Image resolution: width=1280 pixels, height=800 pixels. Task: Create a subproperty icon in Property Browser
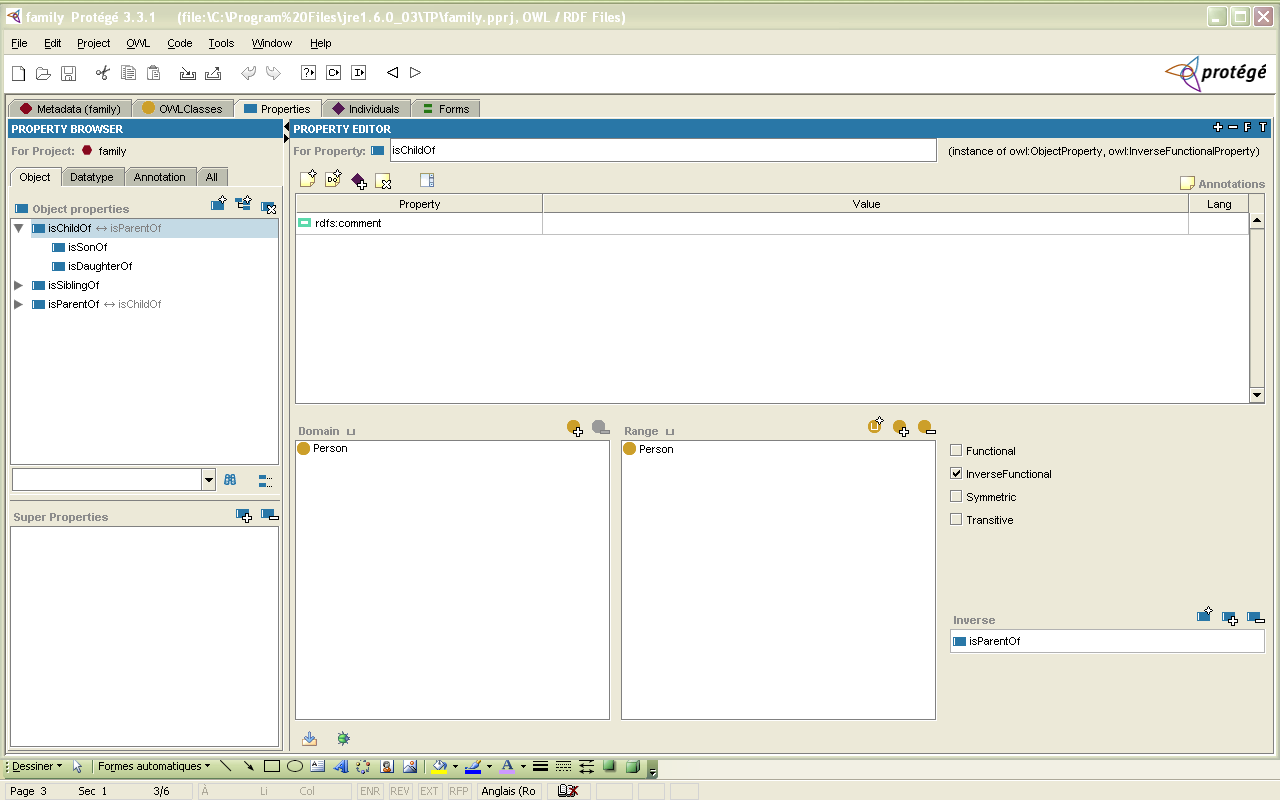[243, 204]
